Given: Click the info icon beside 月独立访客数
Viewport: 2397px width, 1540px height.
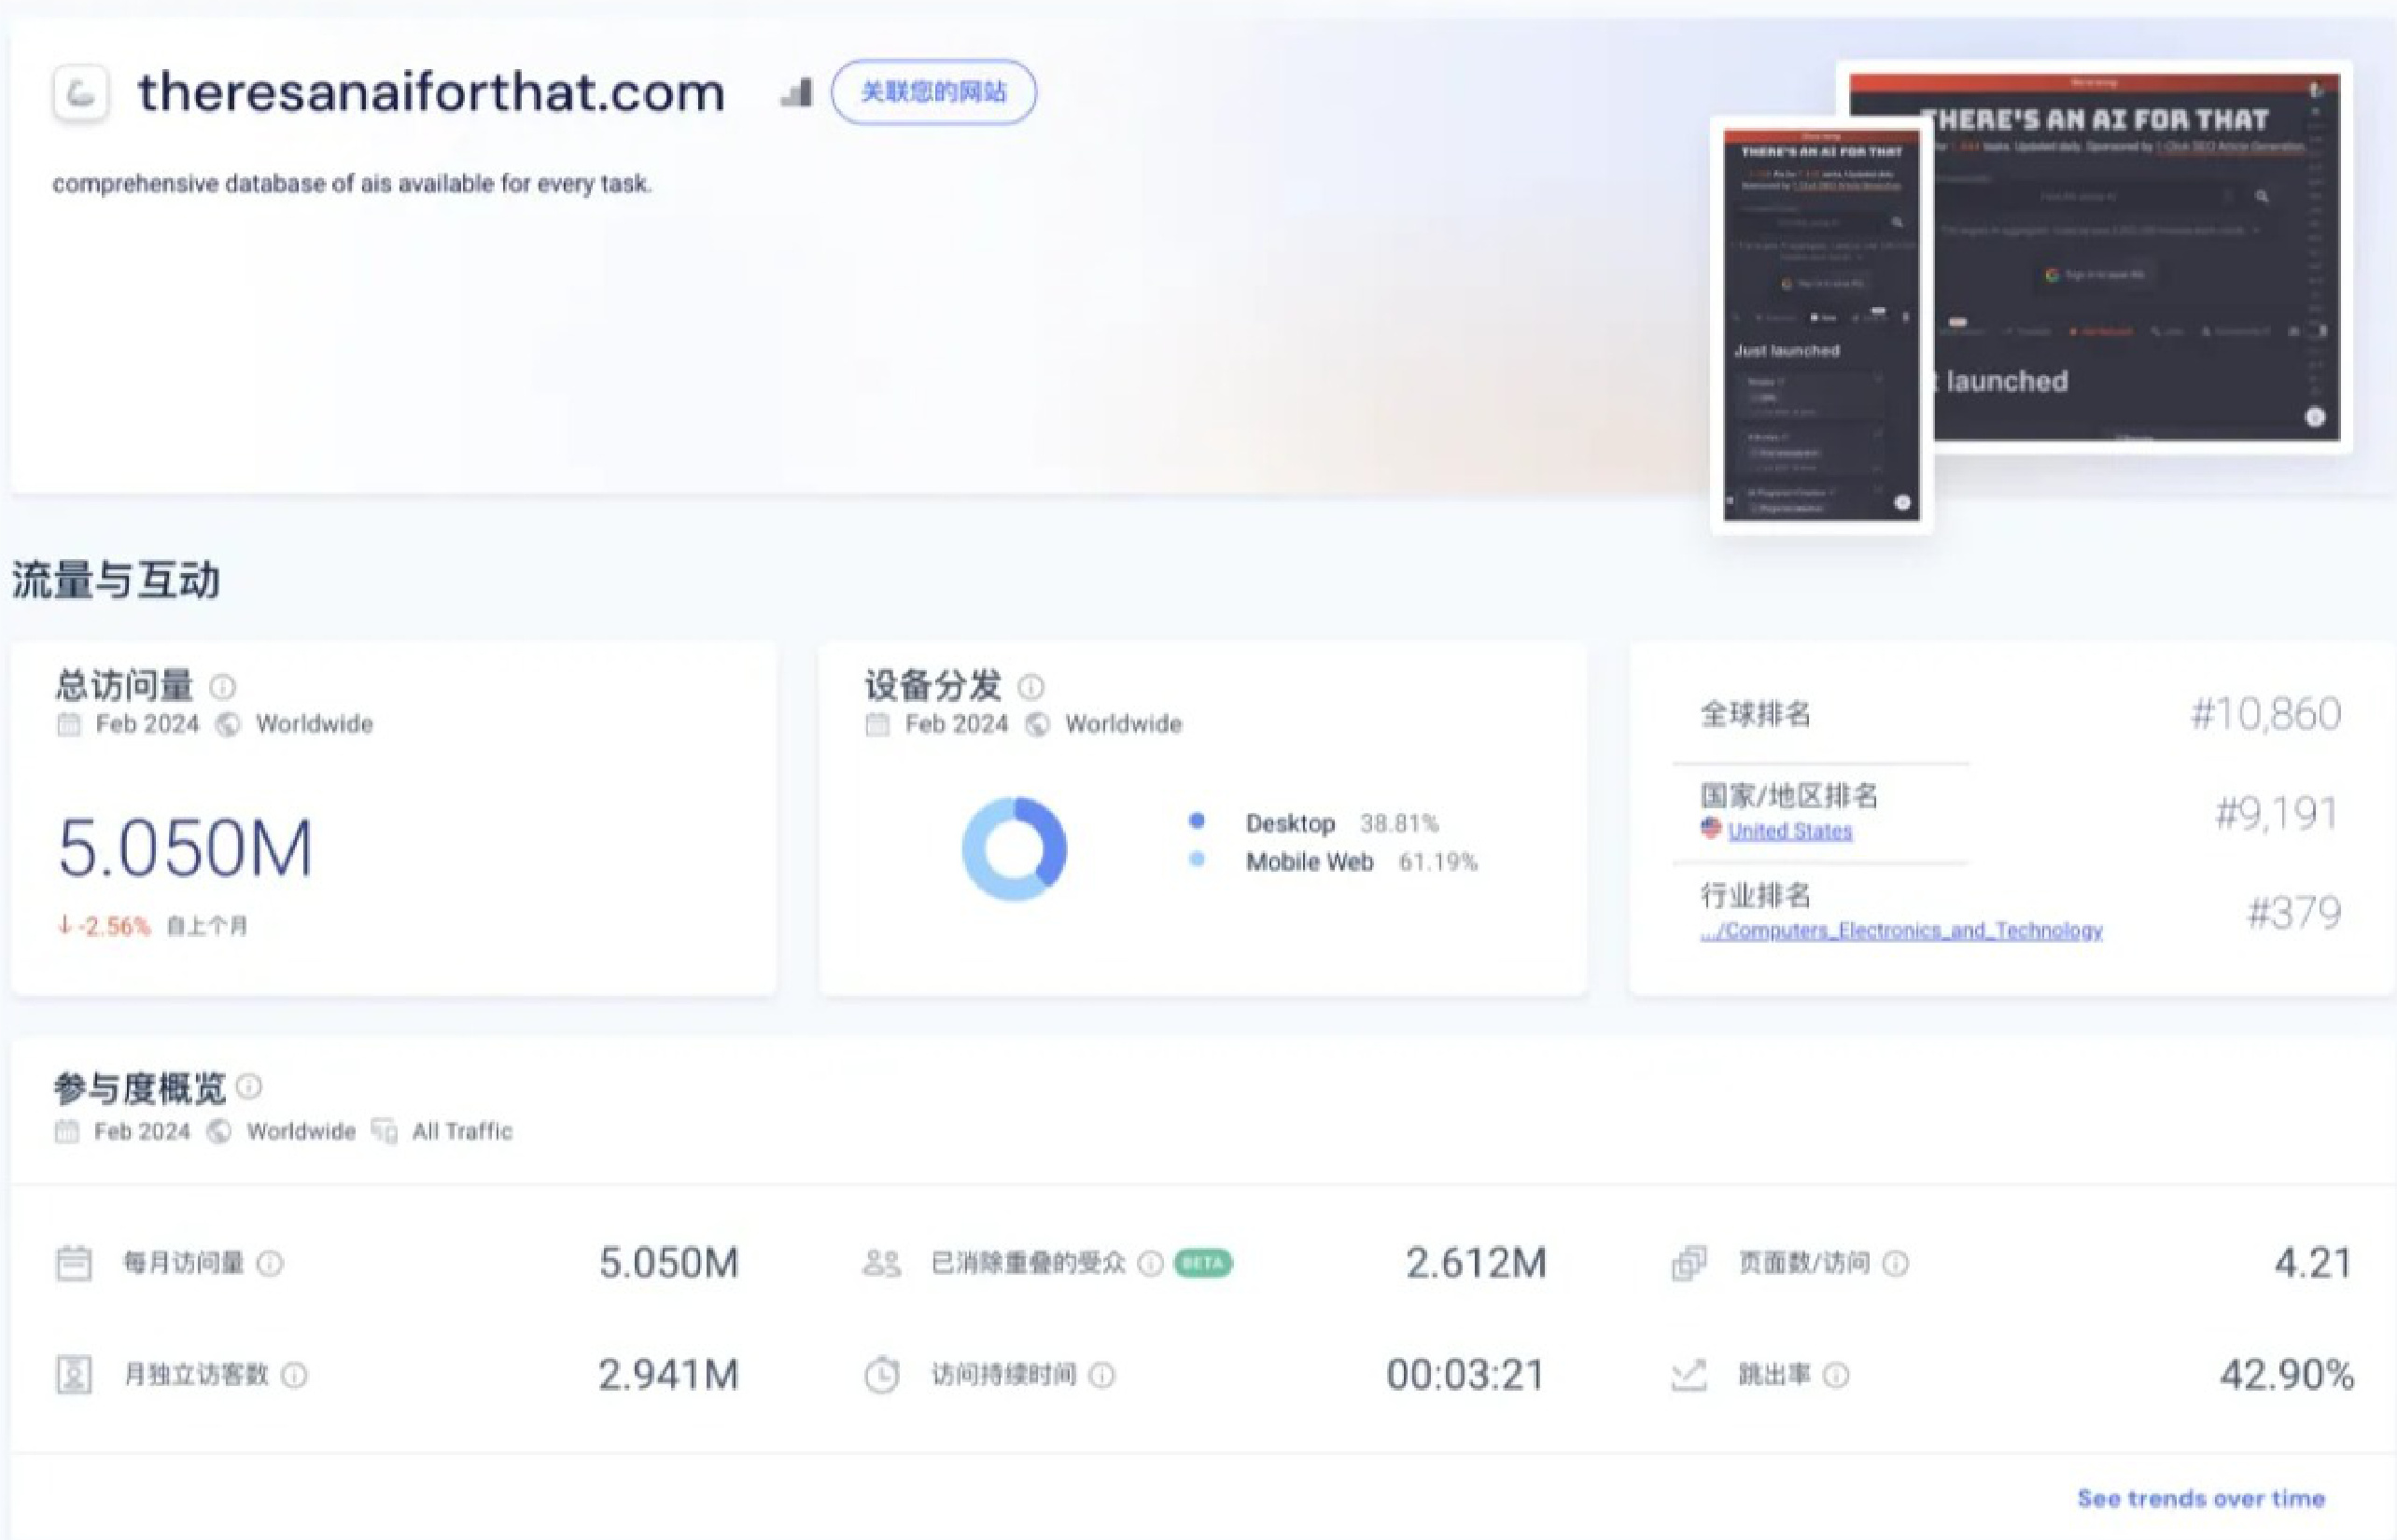Looking at the screenshot, I should pos(294,1376).
